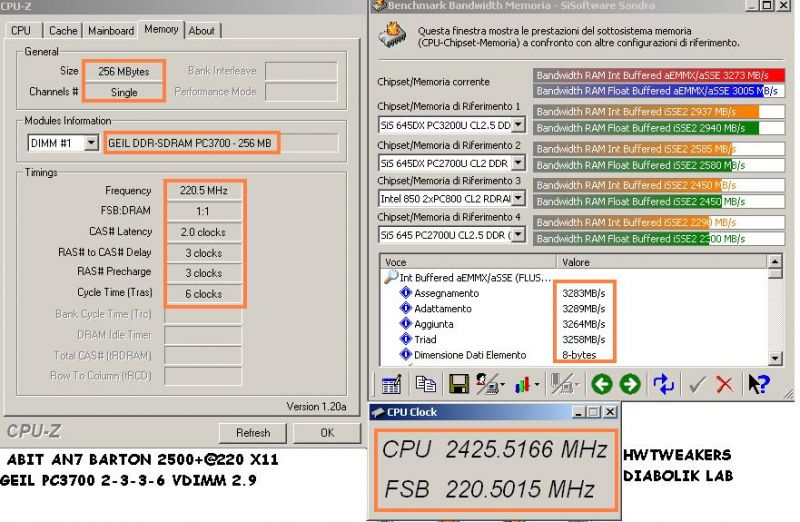This screenshot has width=800, height=522.
Task: Click the Frequency field showing 220.5 MHz
Action: [204, 190]
